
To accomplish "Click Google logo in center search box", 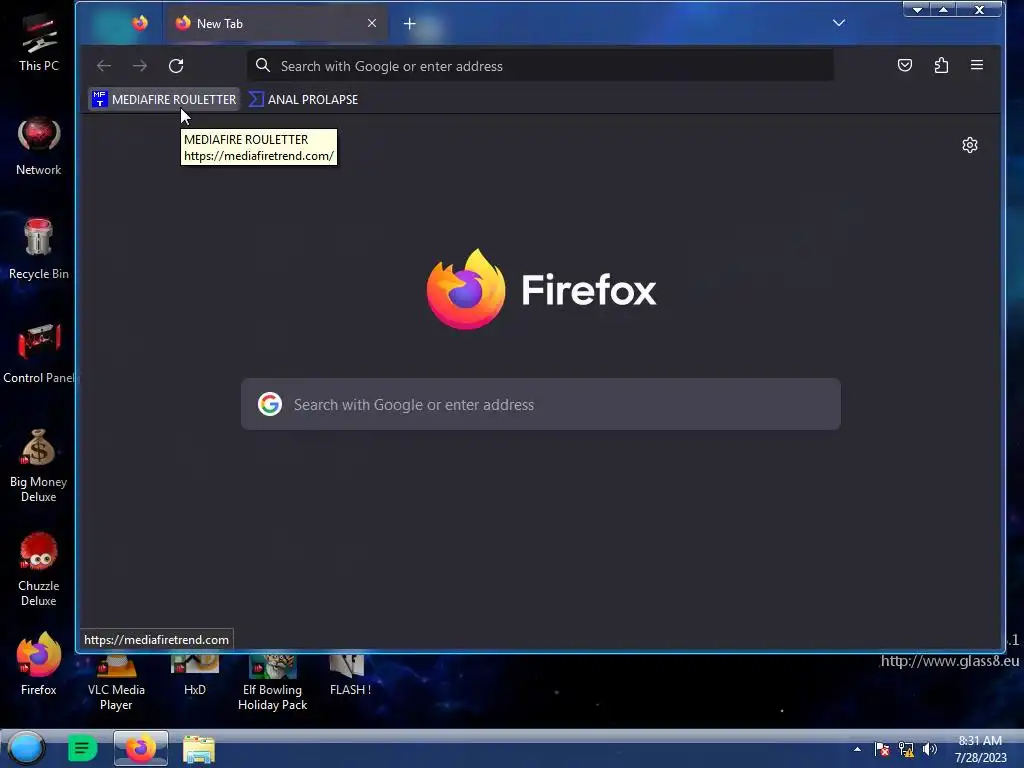I will pyautogui.click(x=270, y=404).
